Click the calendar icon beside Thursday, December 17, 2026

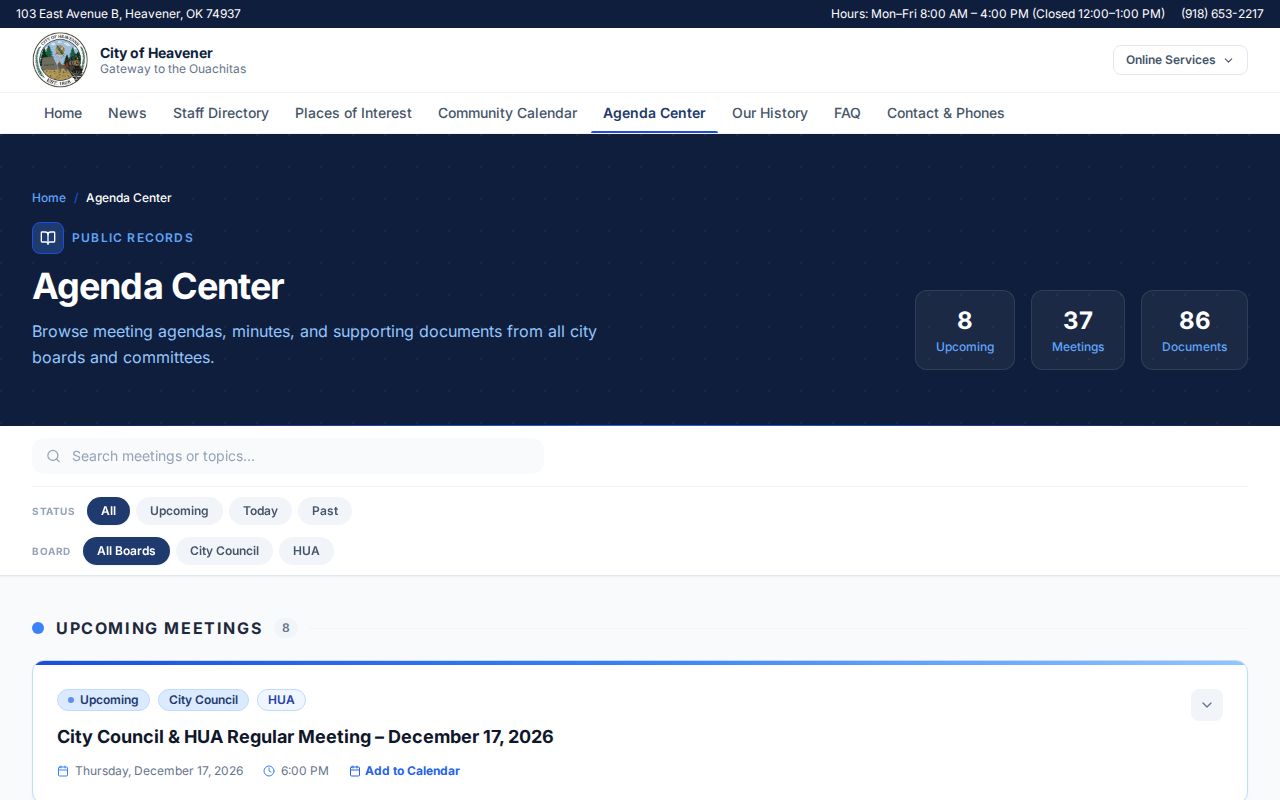[x=63, y=771]
